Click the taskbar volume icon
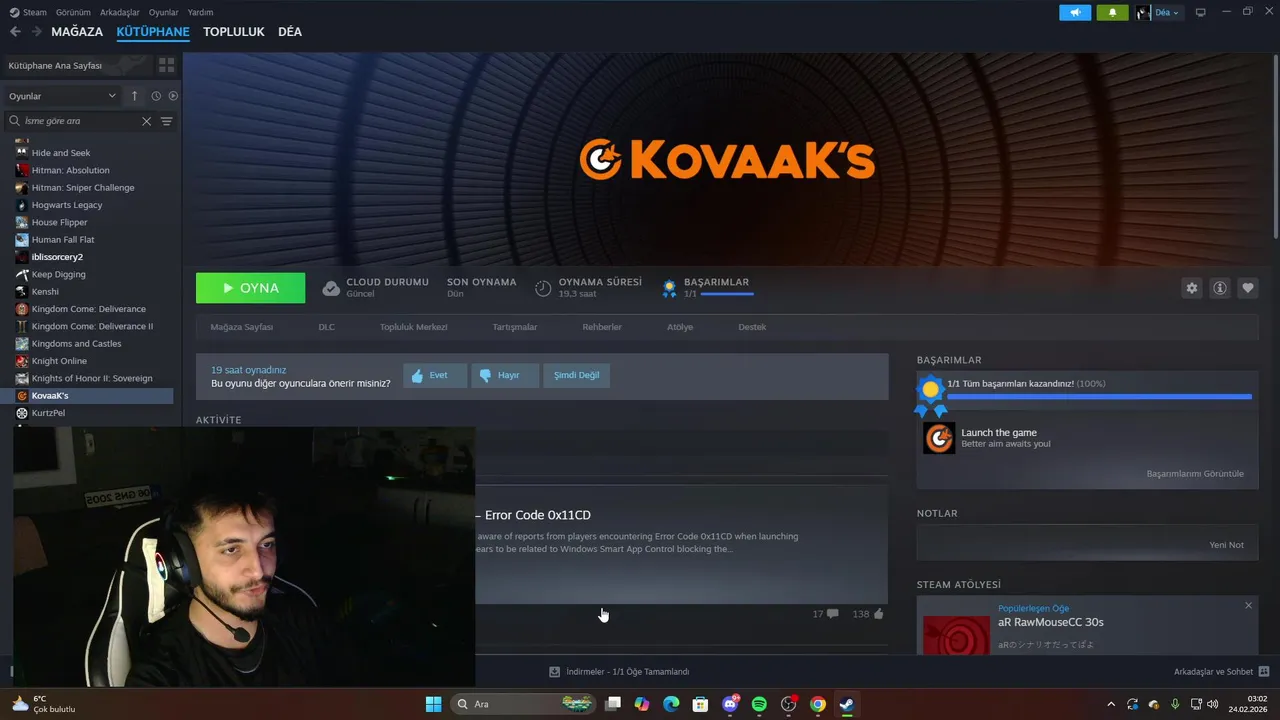 point(1212,704)
